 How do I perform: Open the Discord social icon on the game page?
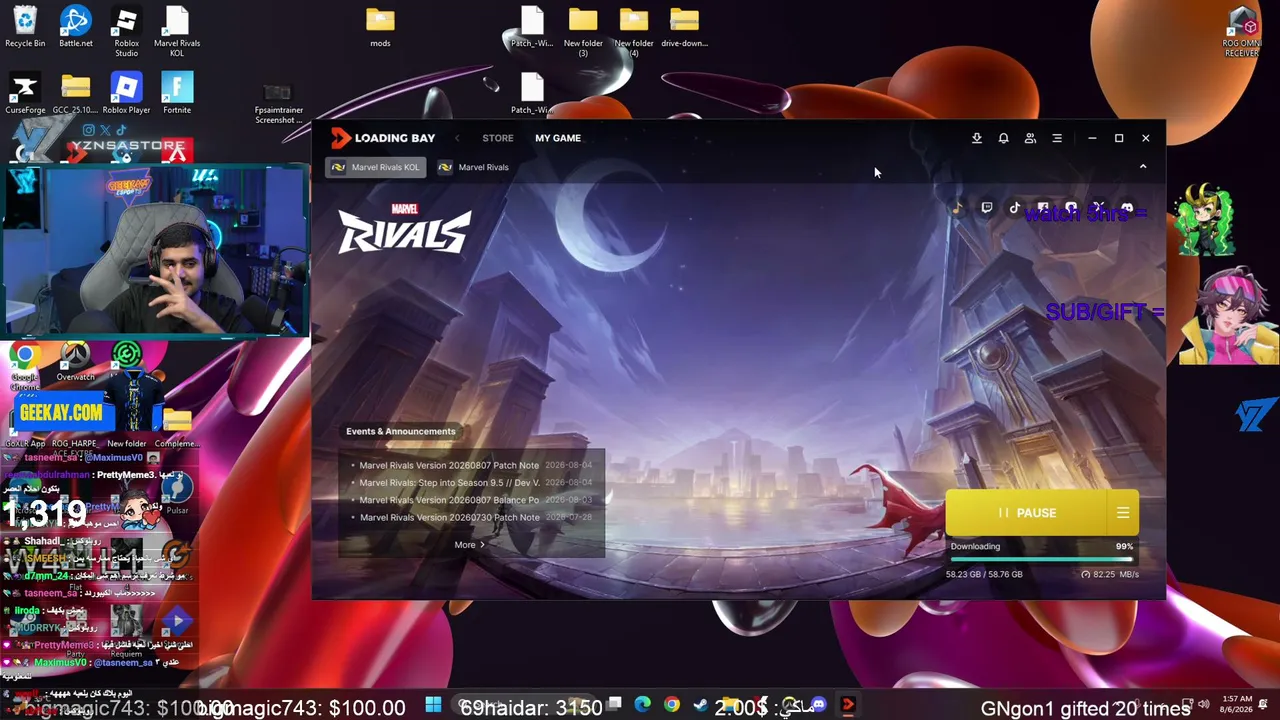[1127, 208]
